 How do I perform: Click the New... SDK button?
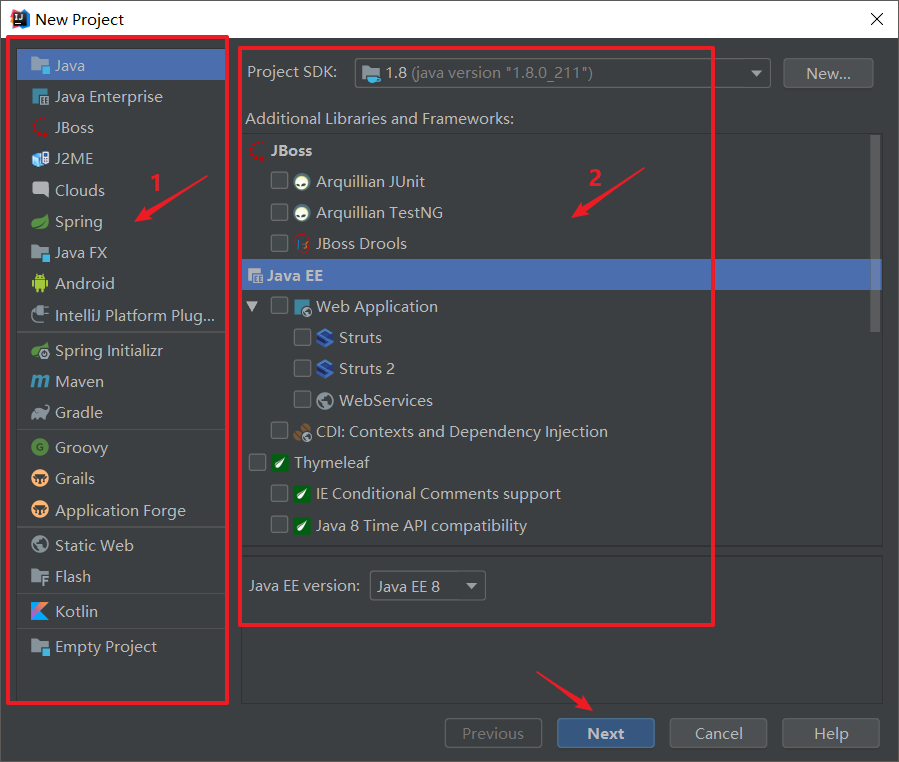828,73
